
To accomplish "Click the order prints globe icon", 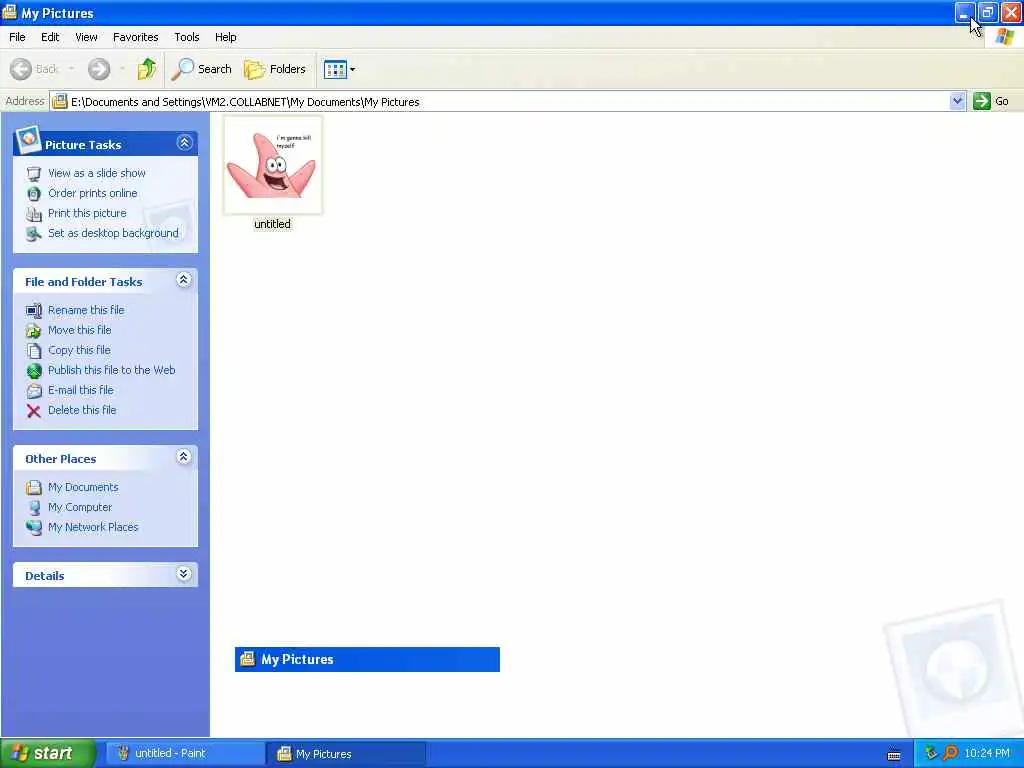I will 34,194.
